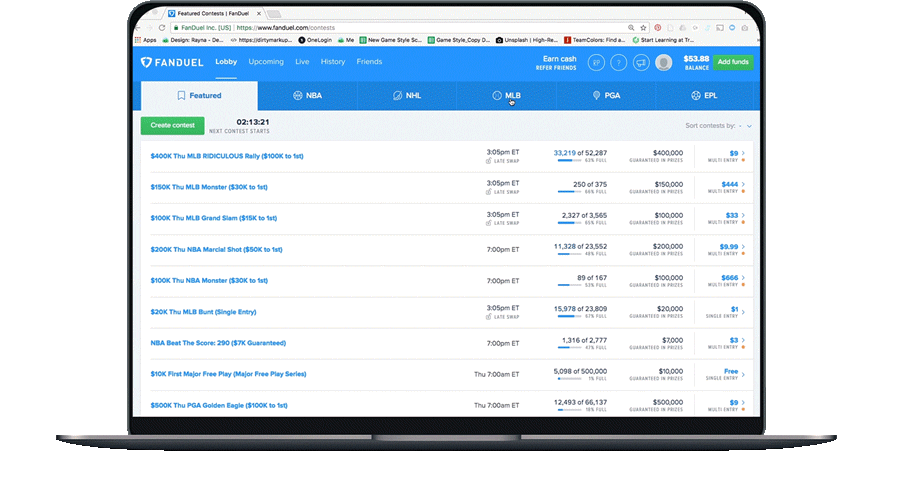Open the Apps bookmarks shortcut
The height and width of the screenshot is (478, 900).
(x=145, y=40)
